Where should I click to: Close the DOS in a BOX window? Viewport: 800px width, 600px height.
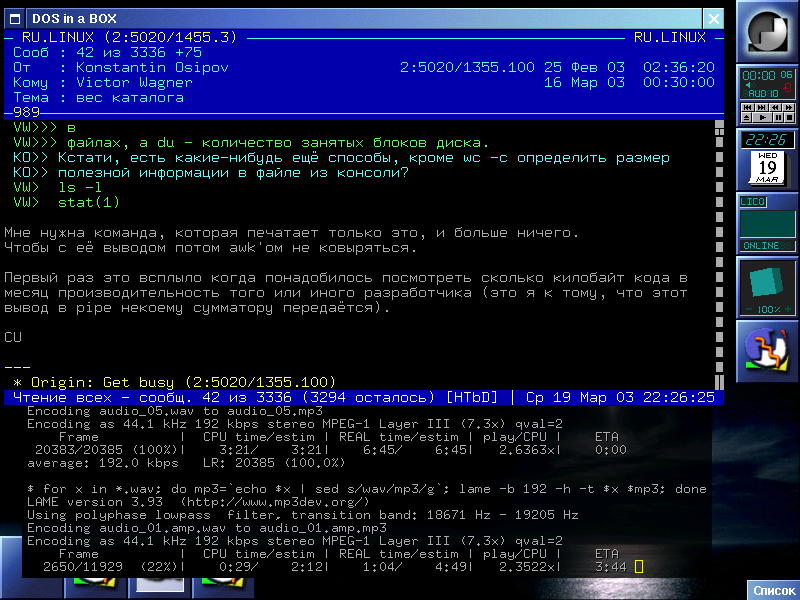[x=713, y=18]
